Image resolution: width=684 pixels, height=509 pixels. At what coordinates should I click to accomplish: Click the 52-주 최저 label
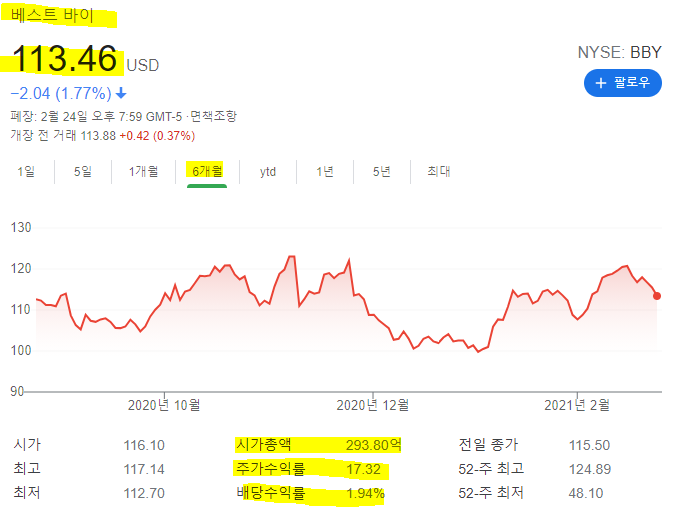coord(491,493)
